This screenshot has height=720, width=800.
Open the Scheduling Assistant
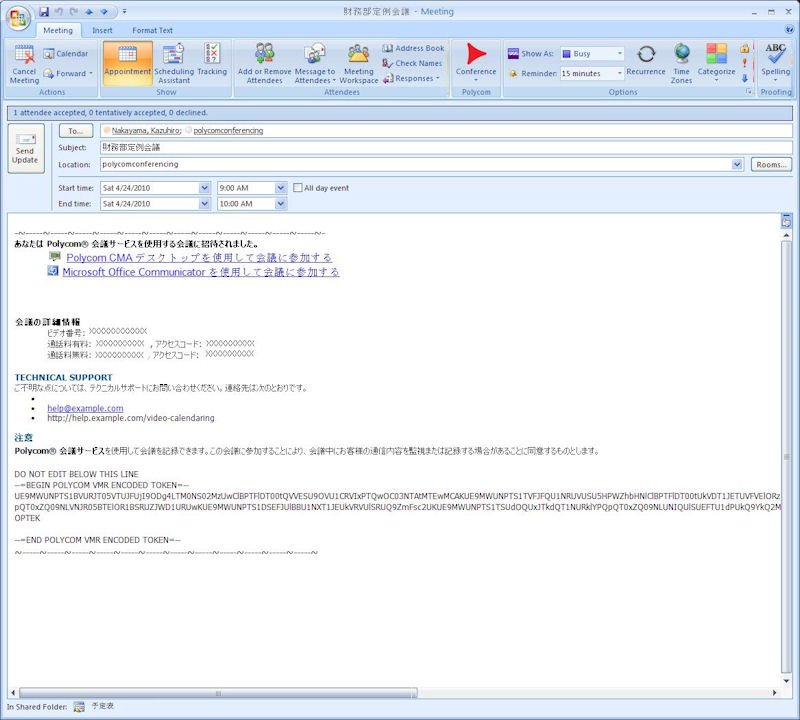point(174,64)
